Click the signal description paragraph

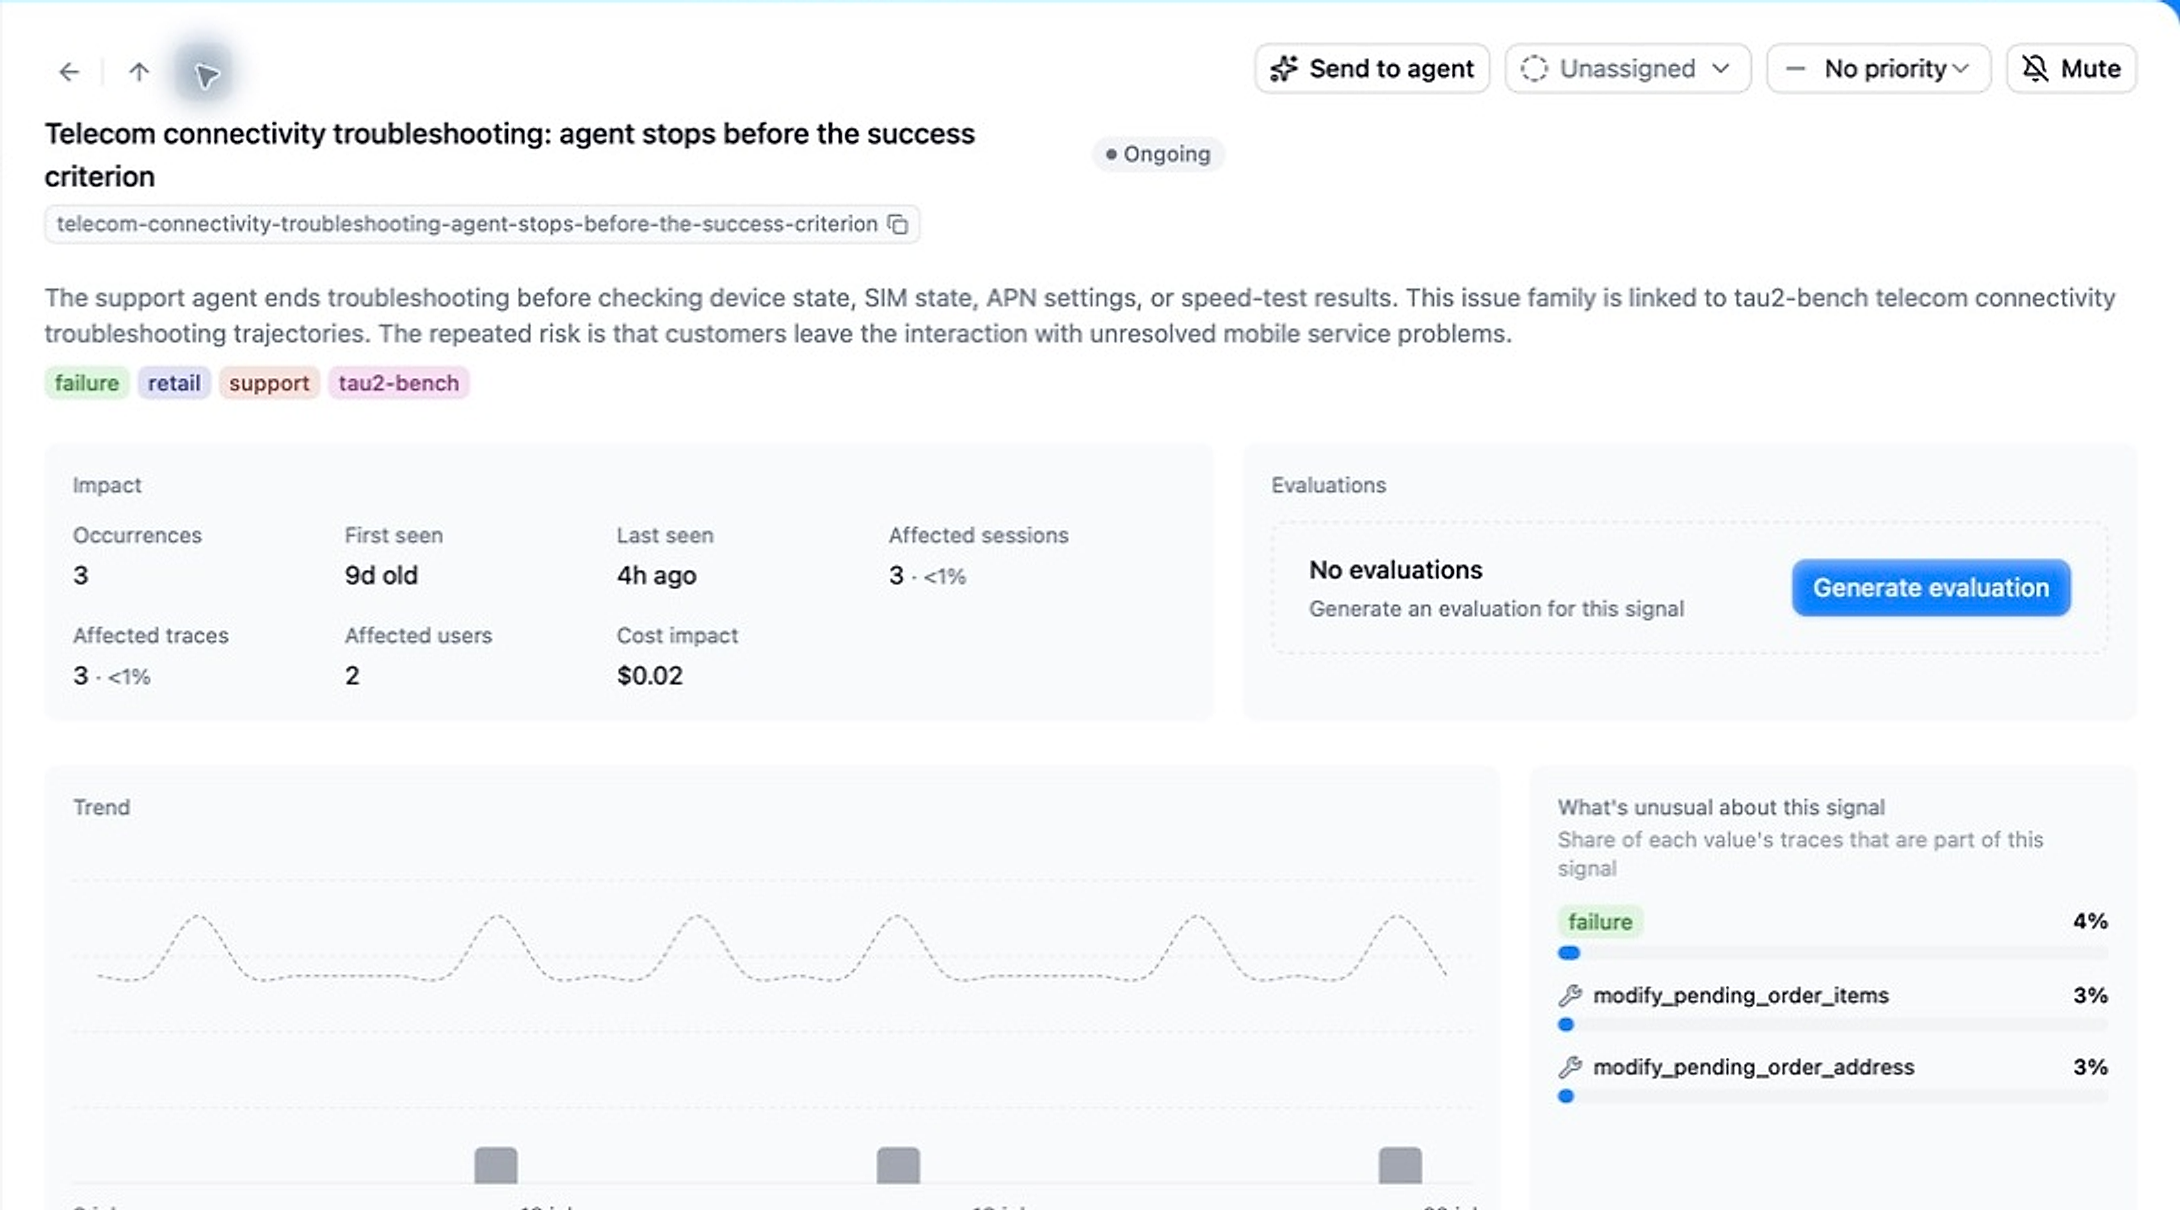[1080, 315]
